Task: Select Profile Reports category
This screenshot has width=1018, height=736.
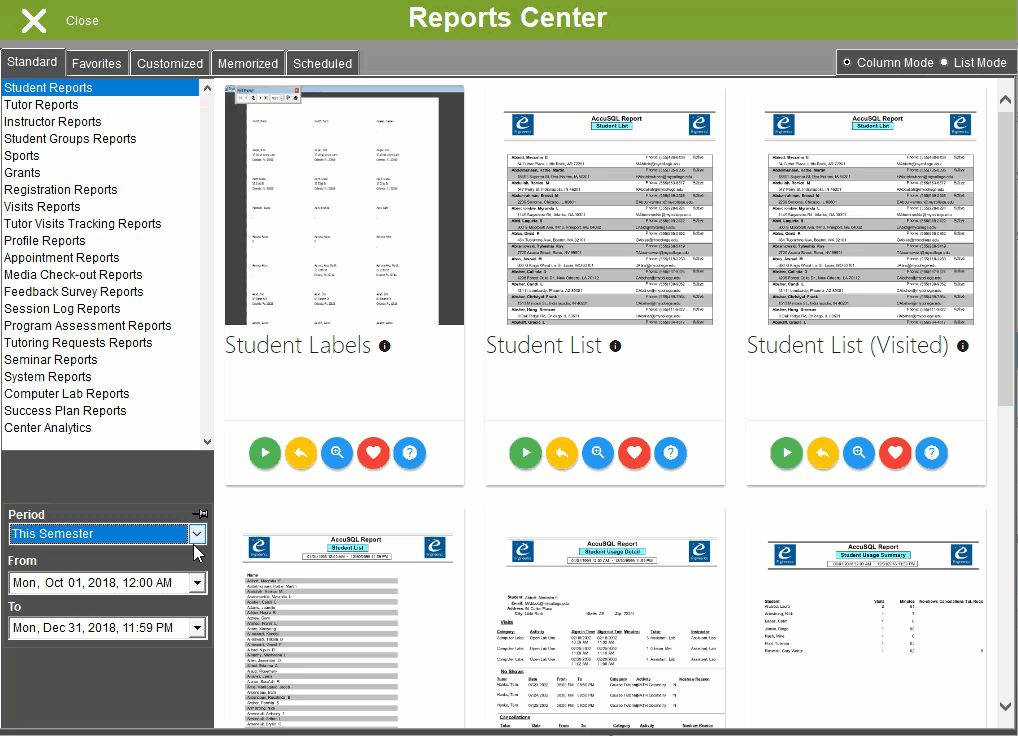Action: (x=101, y=241)
